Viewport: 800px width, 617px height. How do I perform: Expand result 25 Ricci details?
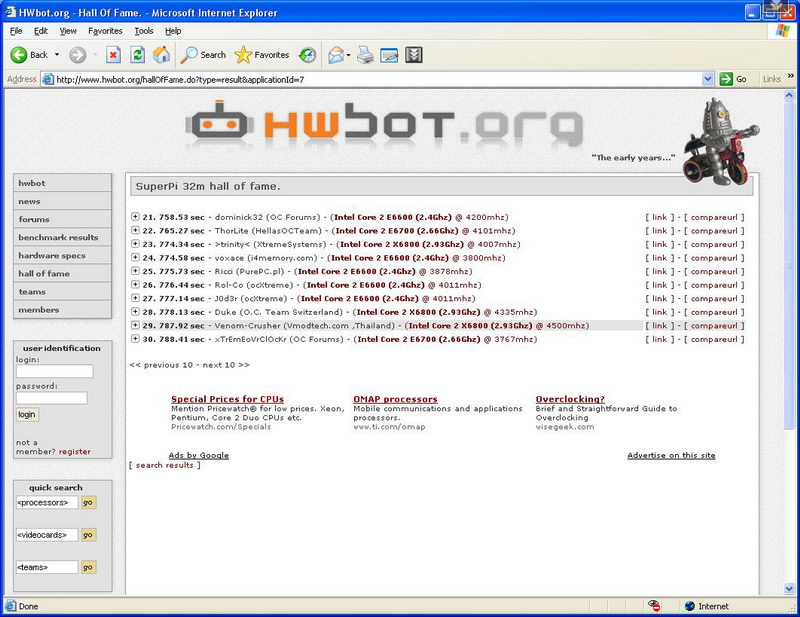click(x=135, y=270)
